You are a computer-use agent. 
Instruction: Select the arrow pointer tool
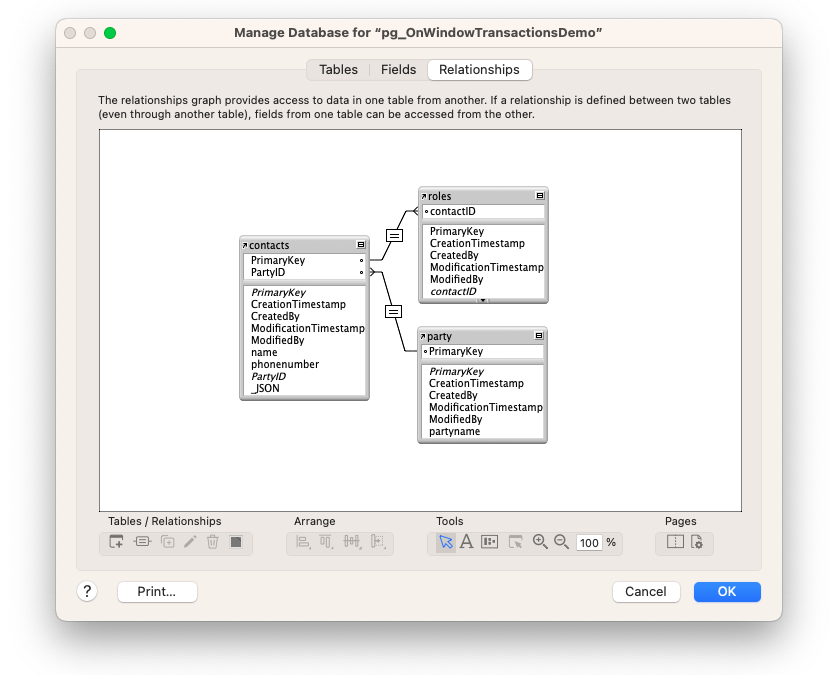click(446, 542)
